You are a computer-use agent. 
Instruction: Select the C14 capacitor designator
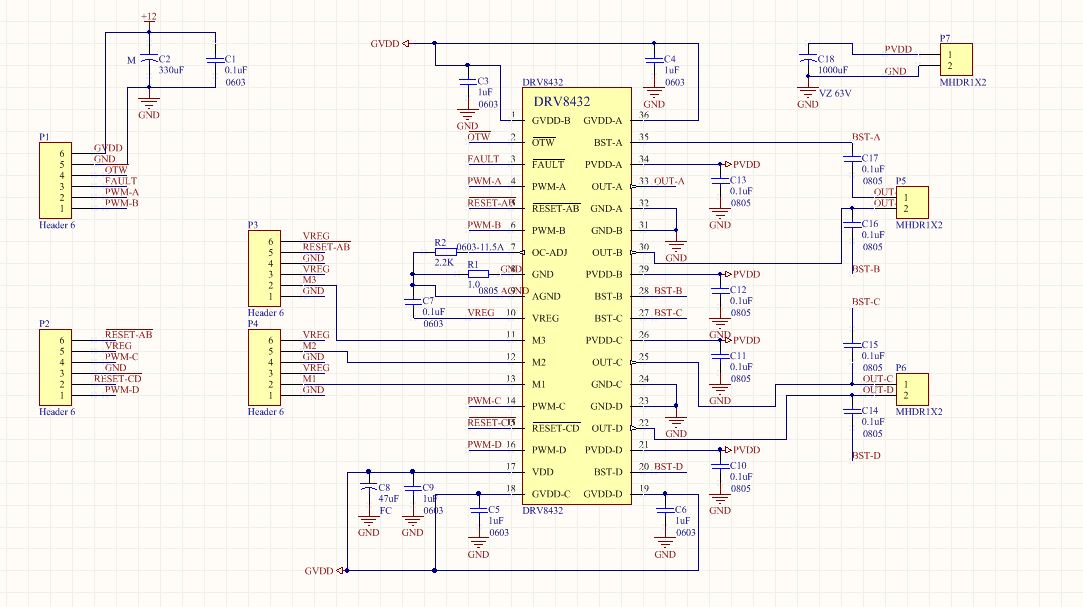click(870, 411)
